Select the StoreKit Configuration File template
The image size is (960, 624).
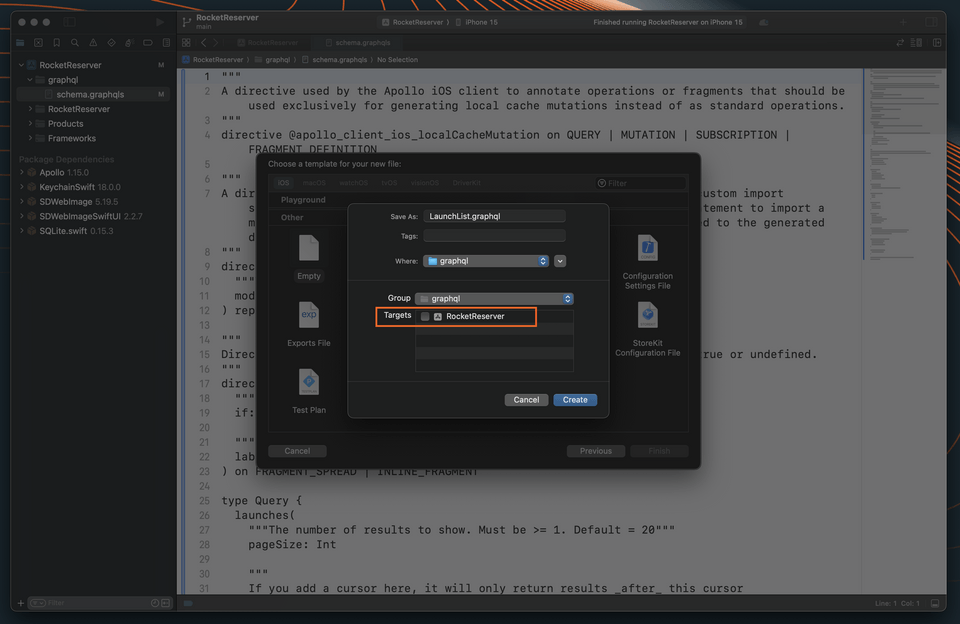tap(647, 329)
